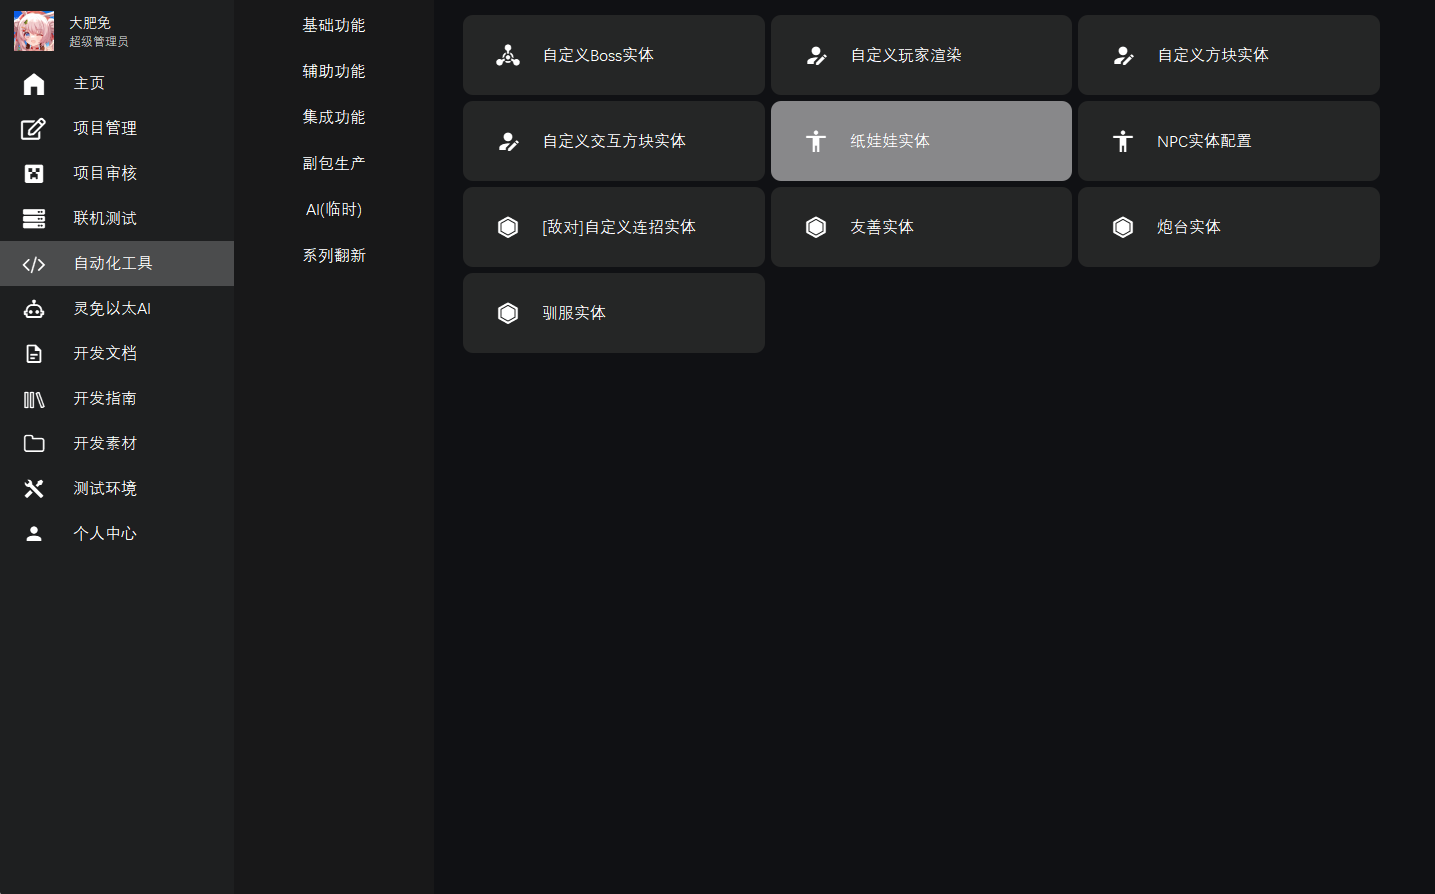This screenshot has width=1435, height=894.
Task: Click the home icon beside 主页
Action: pyautogui.click(x=34, y=84)
